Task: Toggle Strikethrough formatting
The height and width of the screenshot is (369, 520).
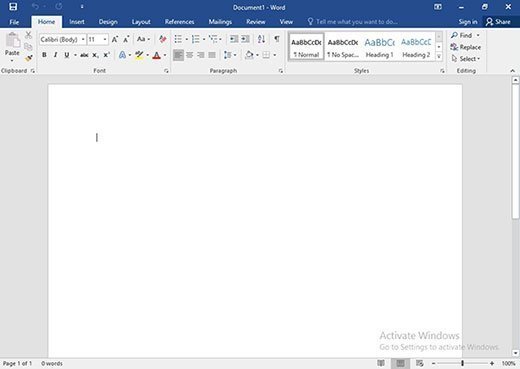Action: point(84,55)
